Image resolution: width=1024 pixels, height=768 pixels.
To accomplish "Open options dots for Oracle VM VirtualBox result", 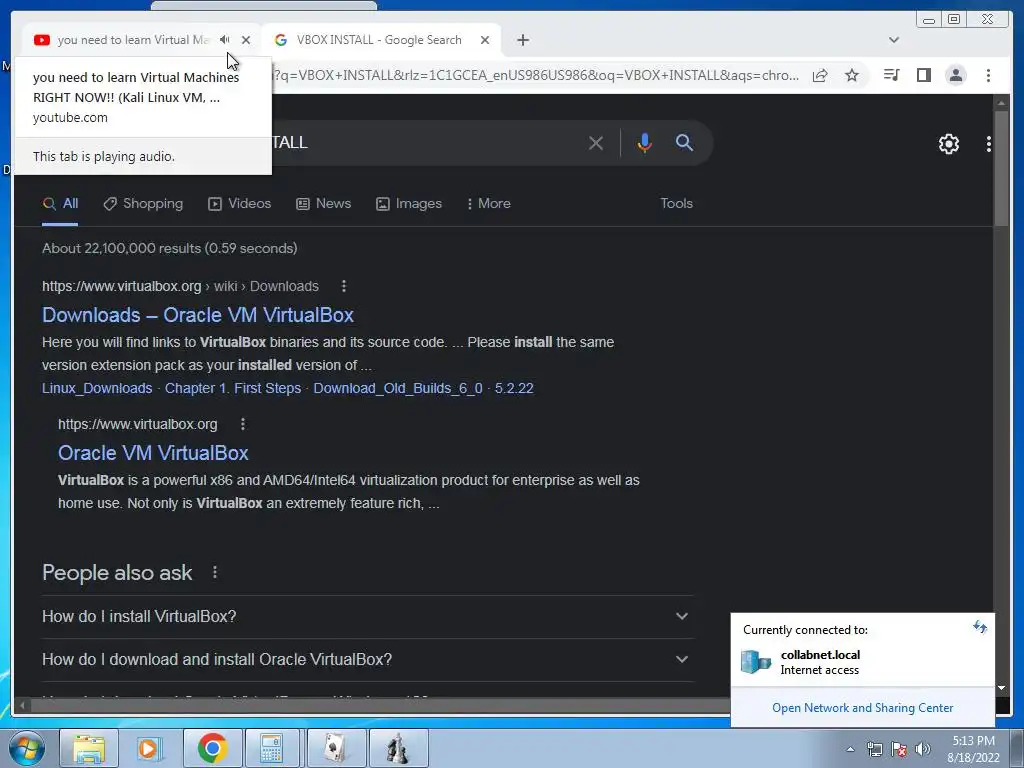I will (242, 424).
